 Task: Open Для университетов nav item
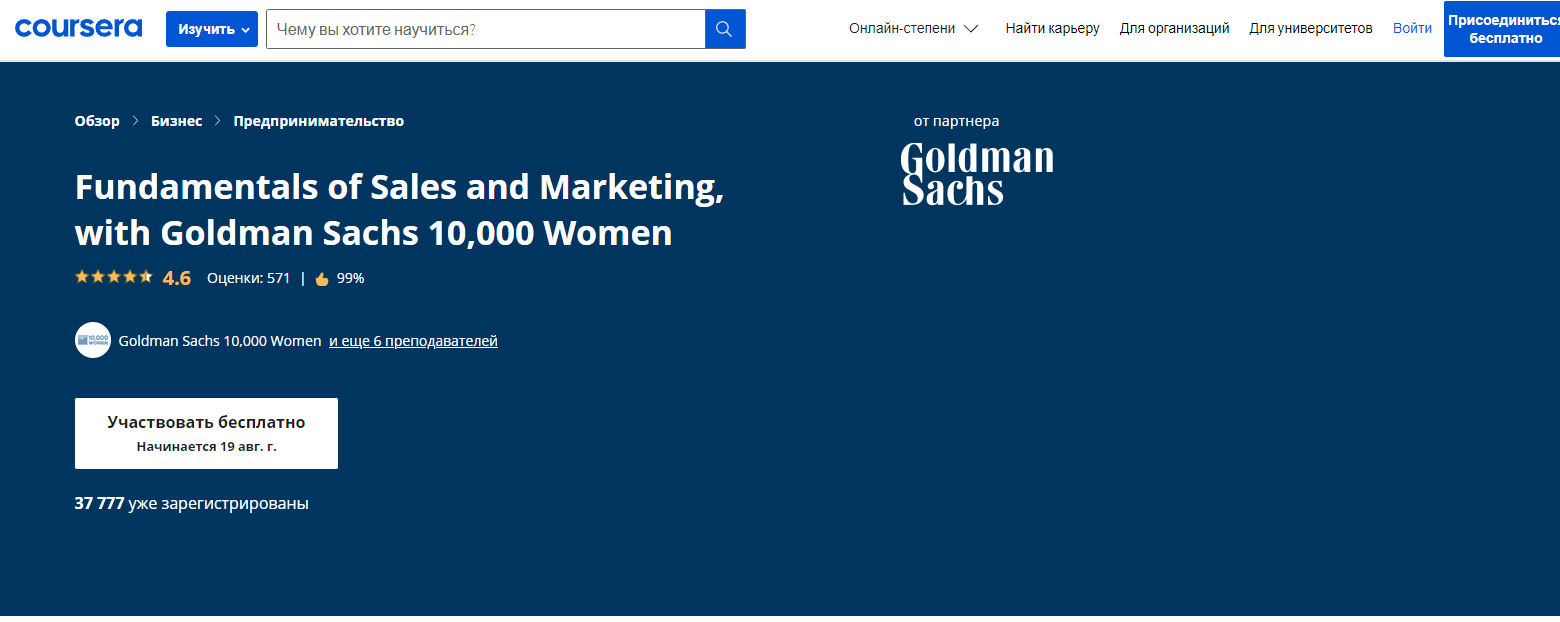click(1310, 28)
